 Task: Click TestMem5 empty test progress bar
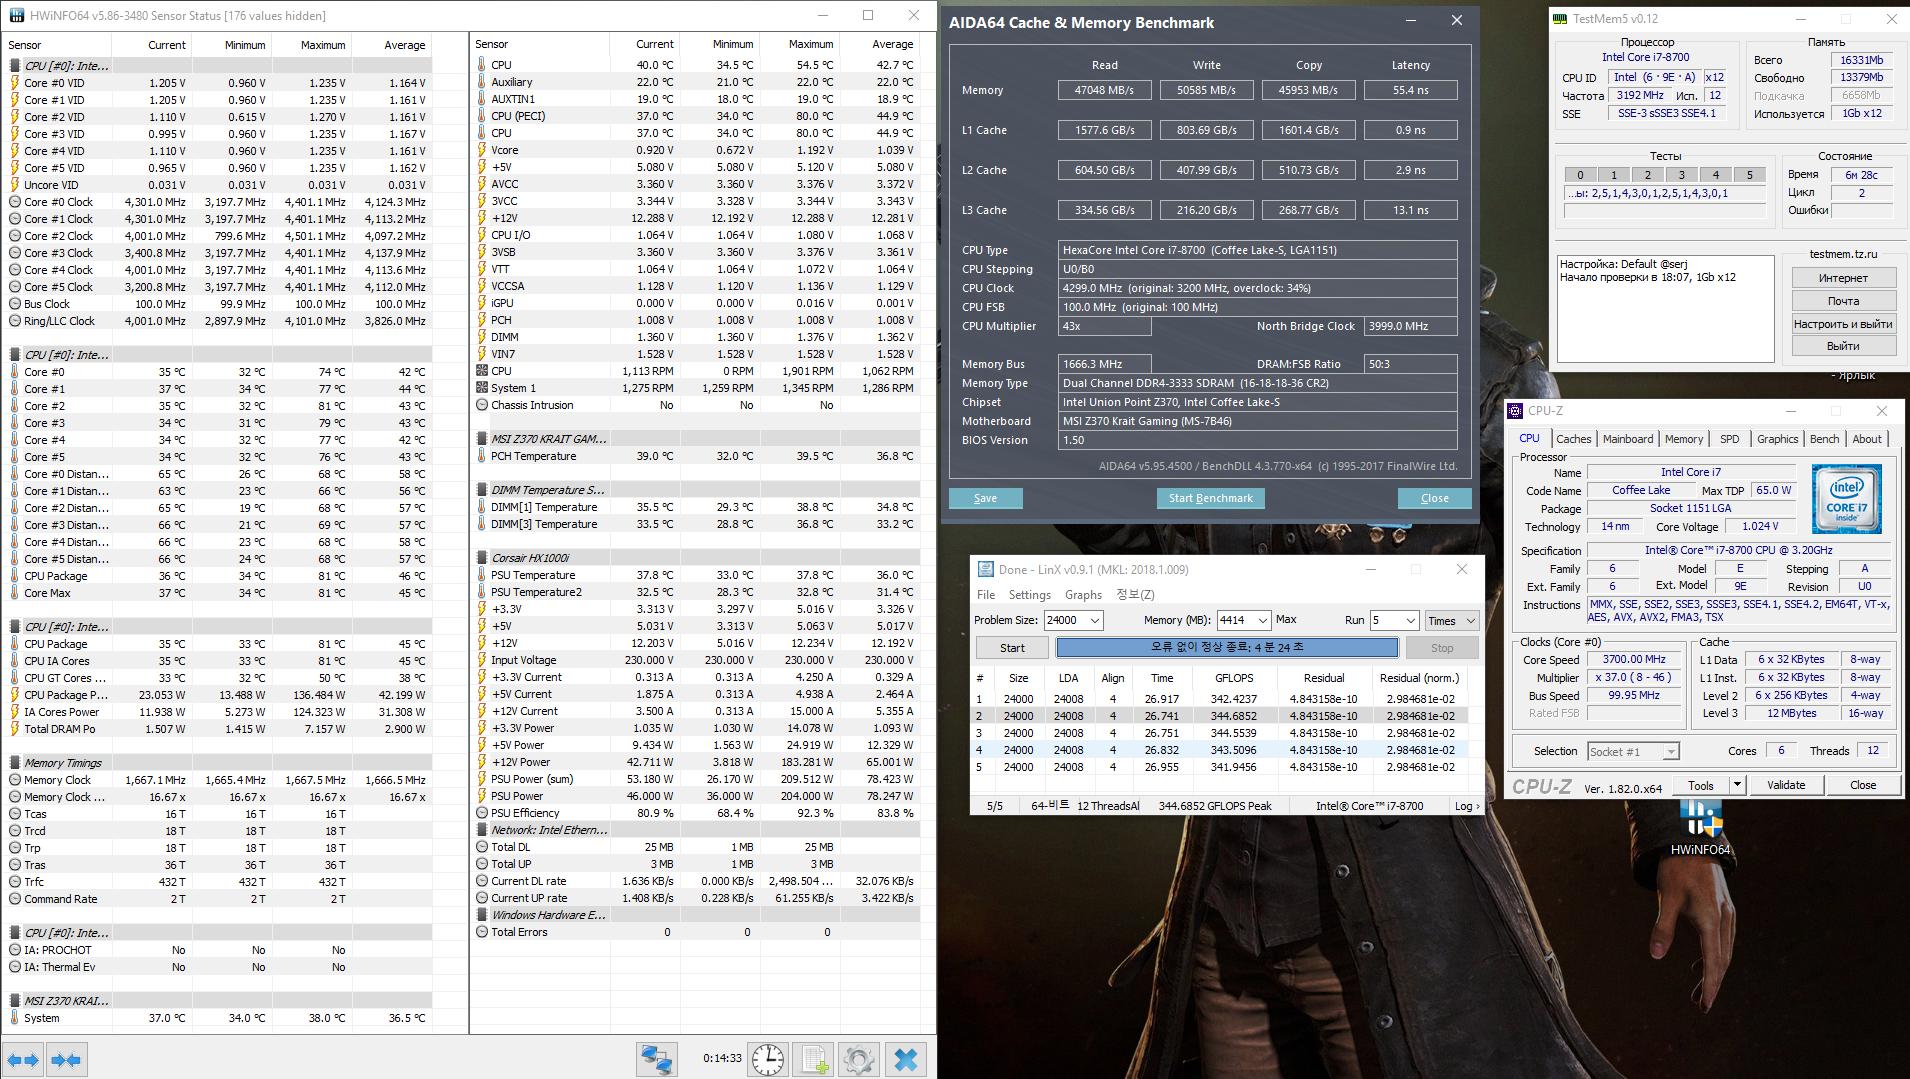pyautogui.click(x=1664, y=211)
